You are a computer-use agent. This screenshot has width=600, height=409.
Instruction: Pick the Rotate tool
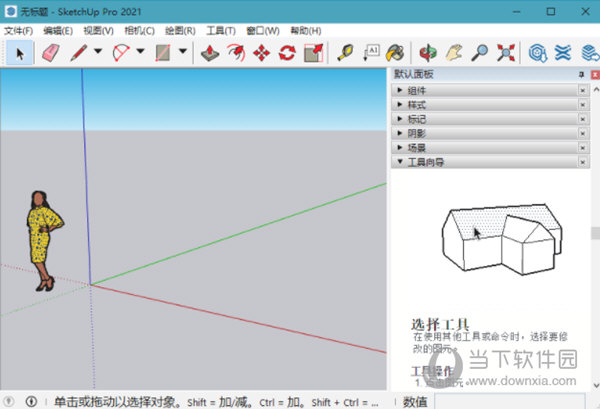coord(287,53)
